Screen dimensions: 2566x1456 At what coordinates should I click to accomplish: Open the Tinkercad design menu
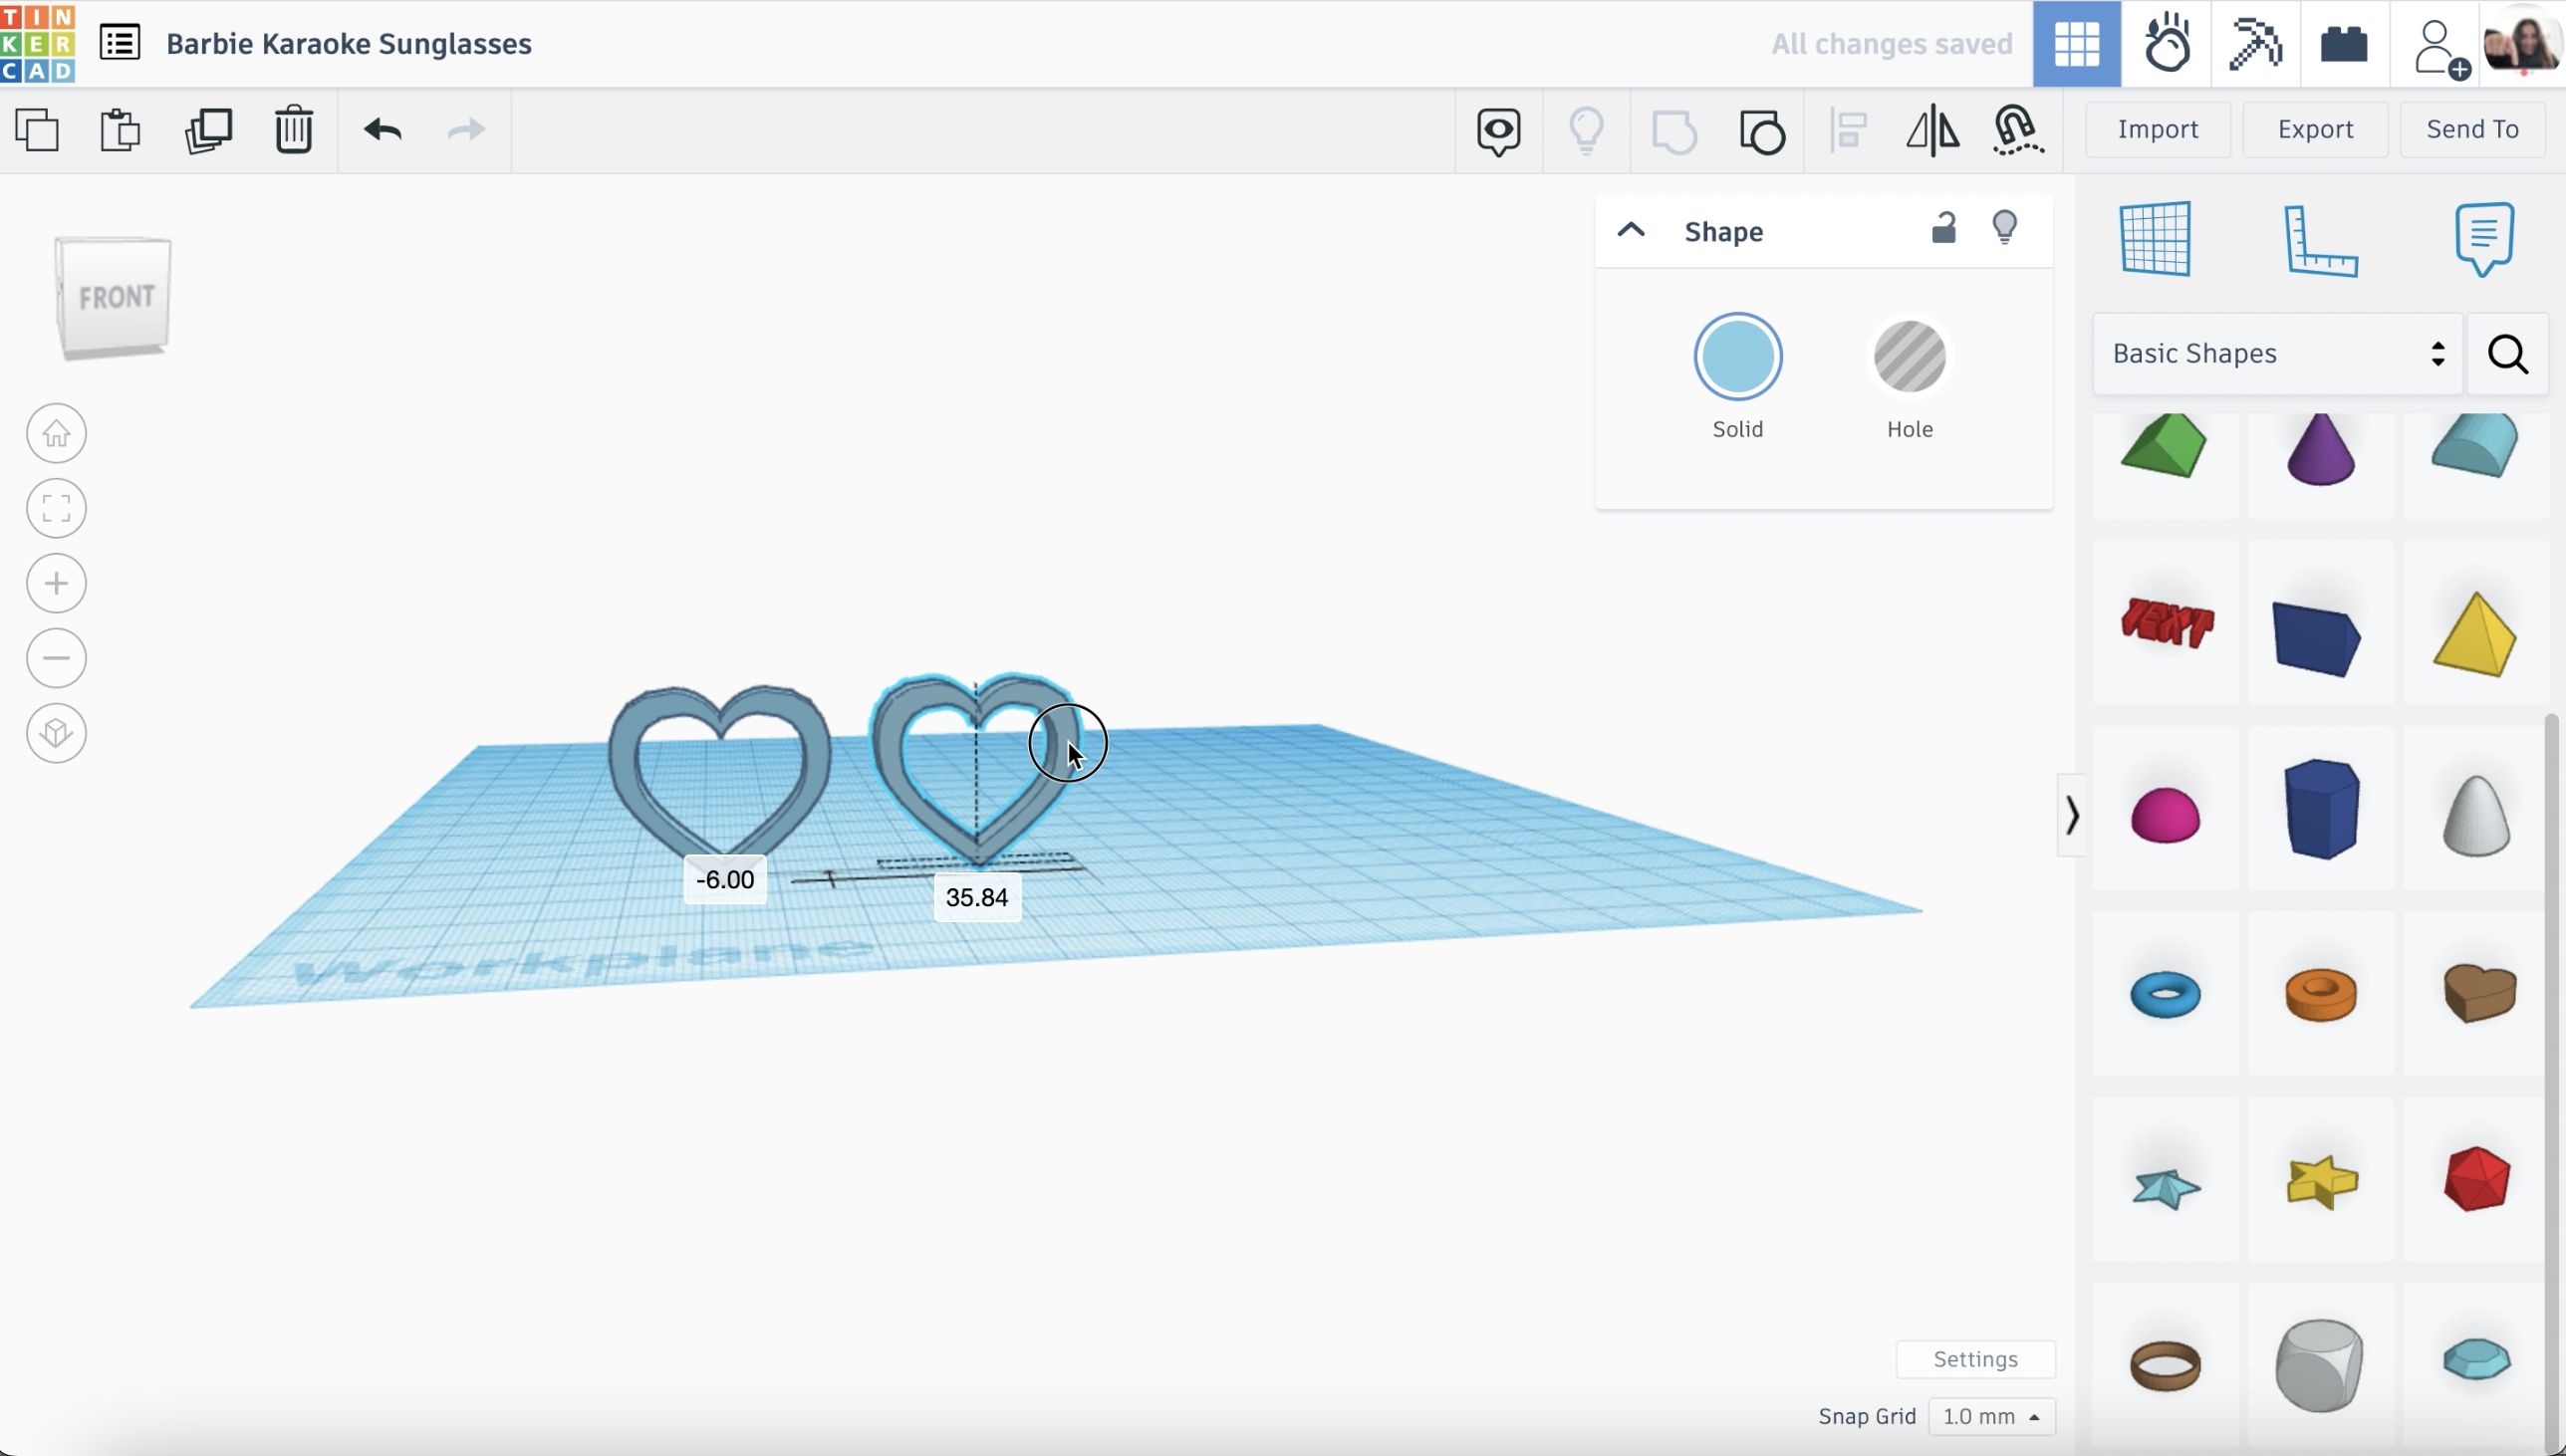120,42
